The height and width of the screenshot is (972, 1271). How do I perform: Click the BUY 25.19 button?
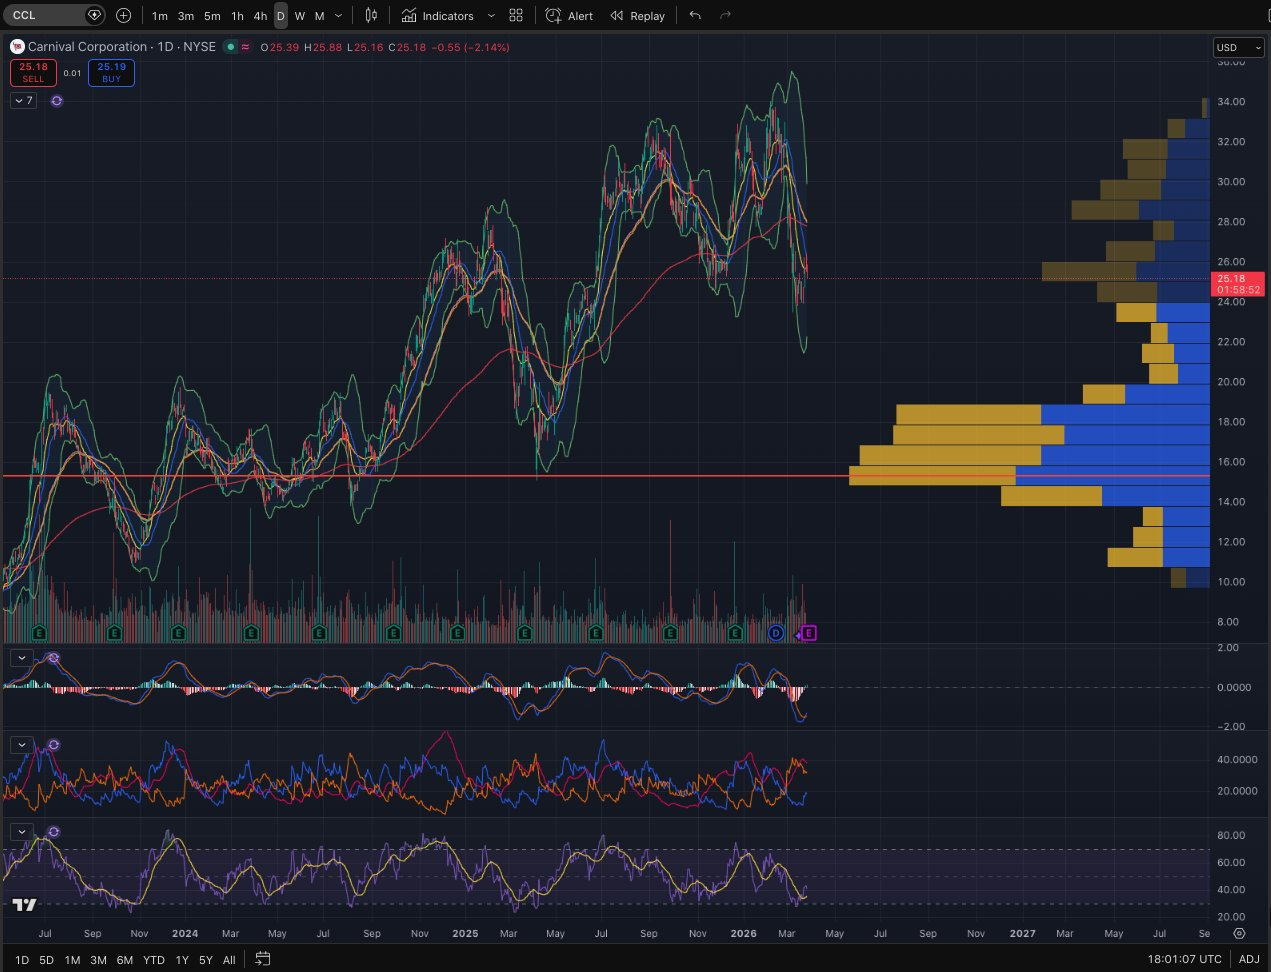pos(111,73)
